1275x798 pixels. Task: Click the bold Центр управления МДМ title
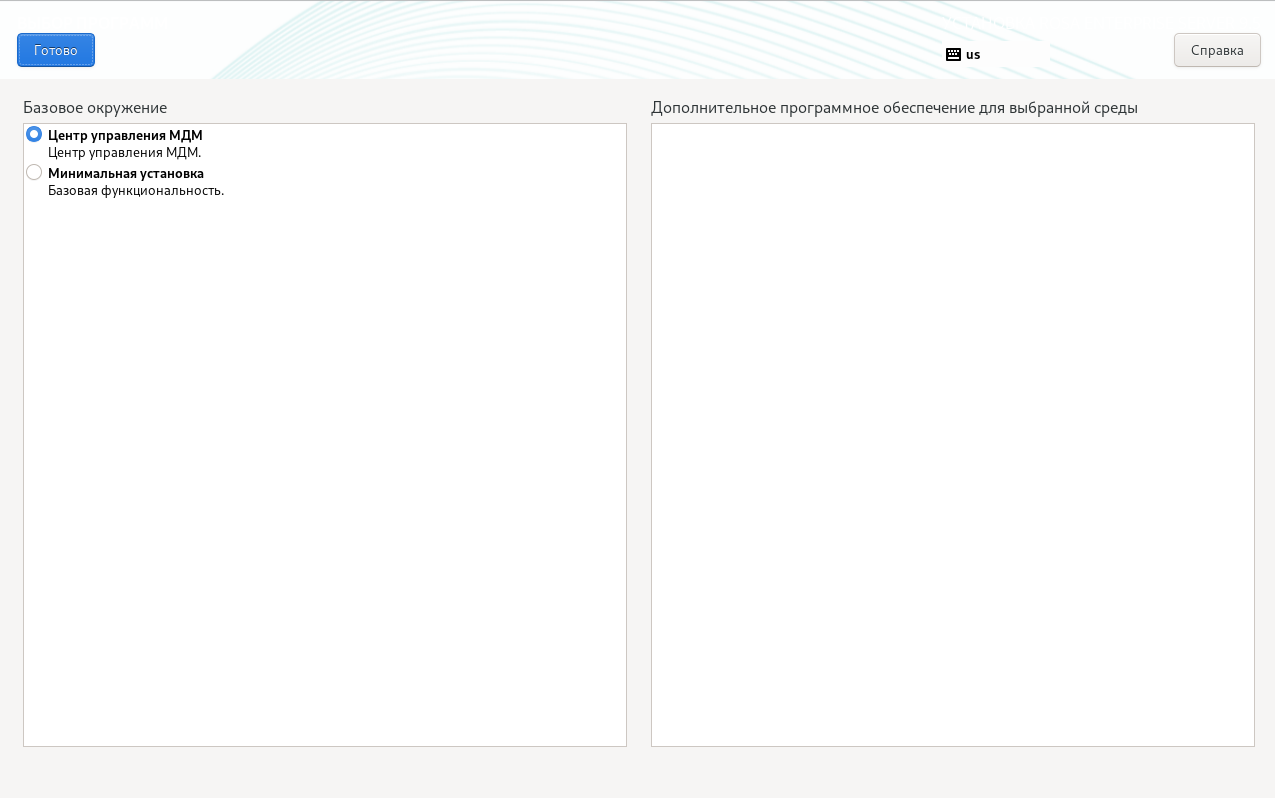[125, 135]
